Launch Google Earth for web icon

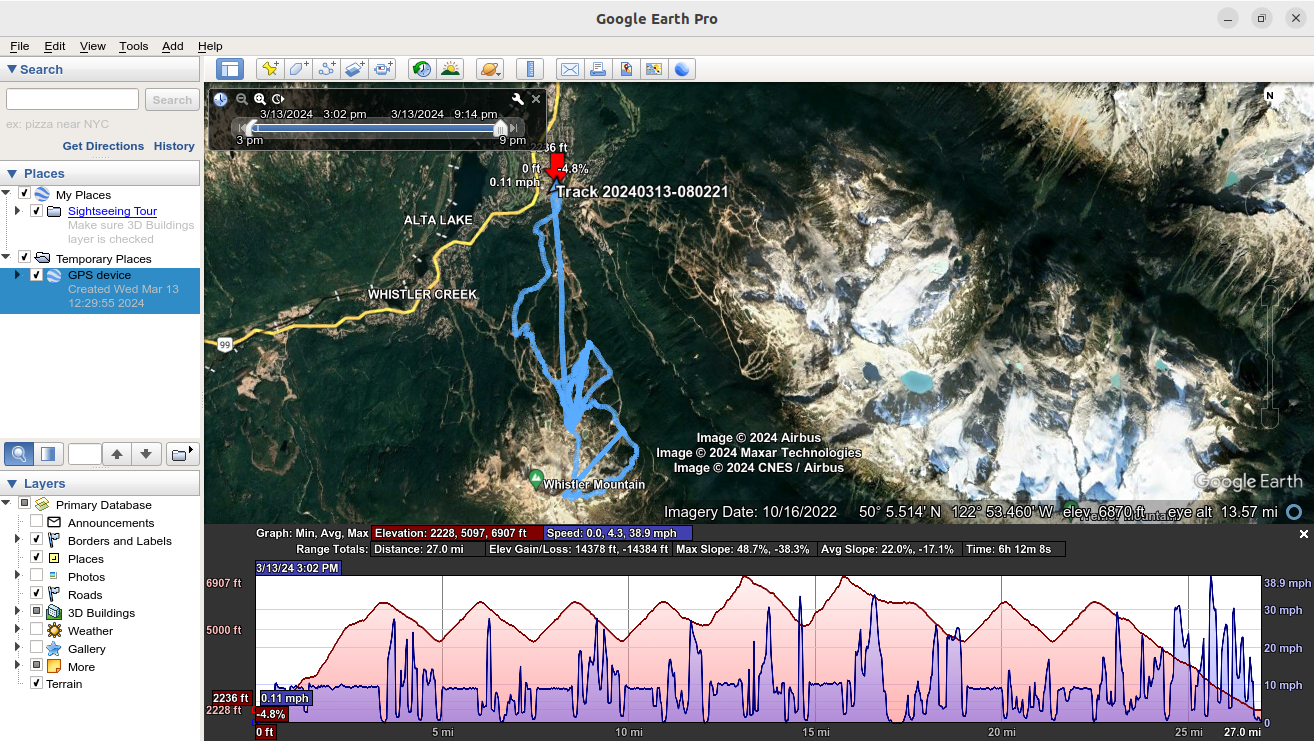pyautogui.click(x=682, y=69)
